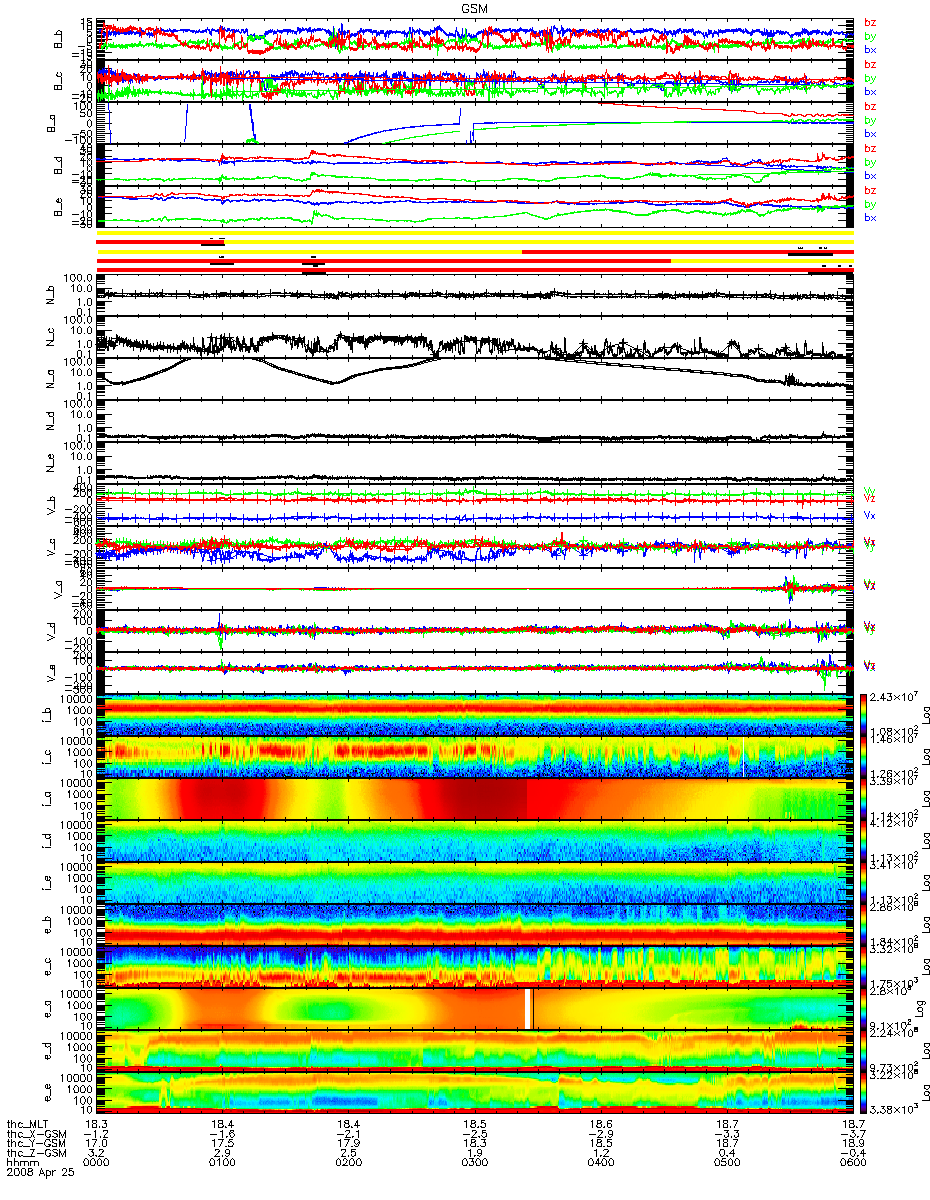Click the blue bx legend of B_b panel
The width and height of the screenshot is (930, 1200).
click(x=870, y=50)
